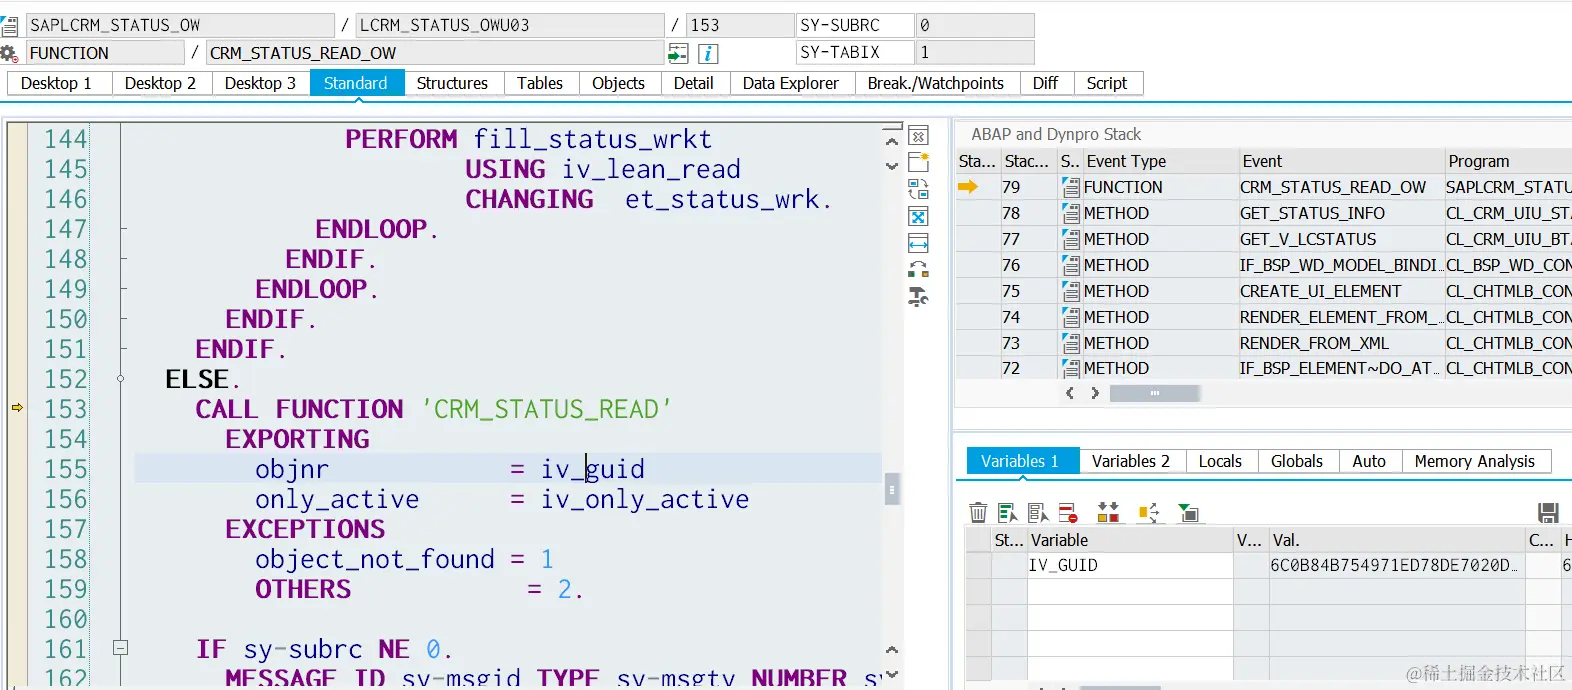1572x690 pixels.
Task: Click the Program column header in stack
Action: 1507,161
